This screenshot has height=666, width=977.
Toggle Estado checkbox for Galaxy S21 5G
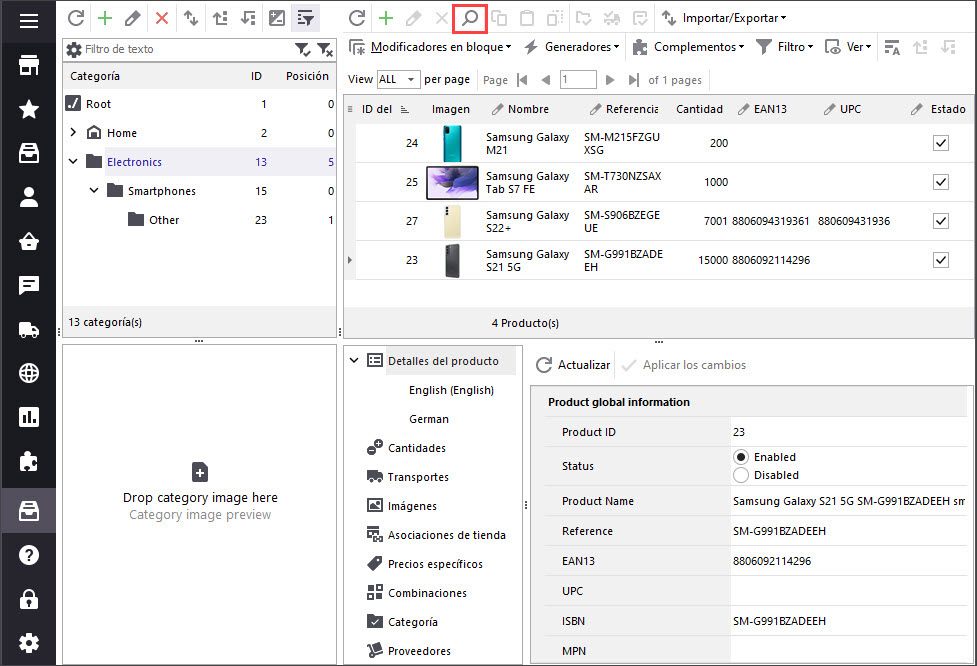(x=941, y=260)
